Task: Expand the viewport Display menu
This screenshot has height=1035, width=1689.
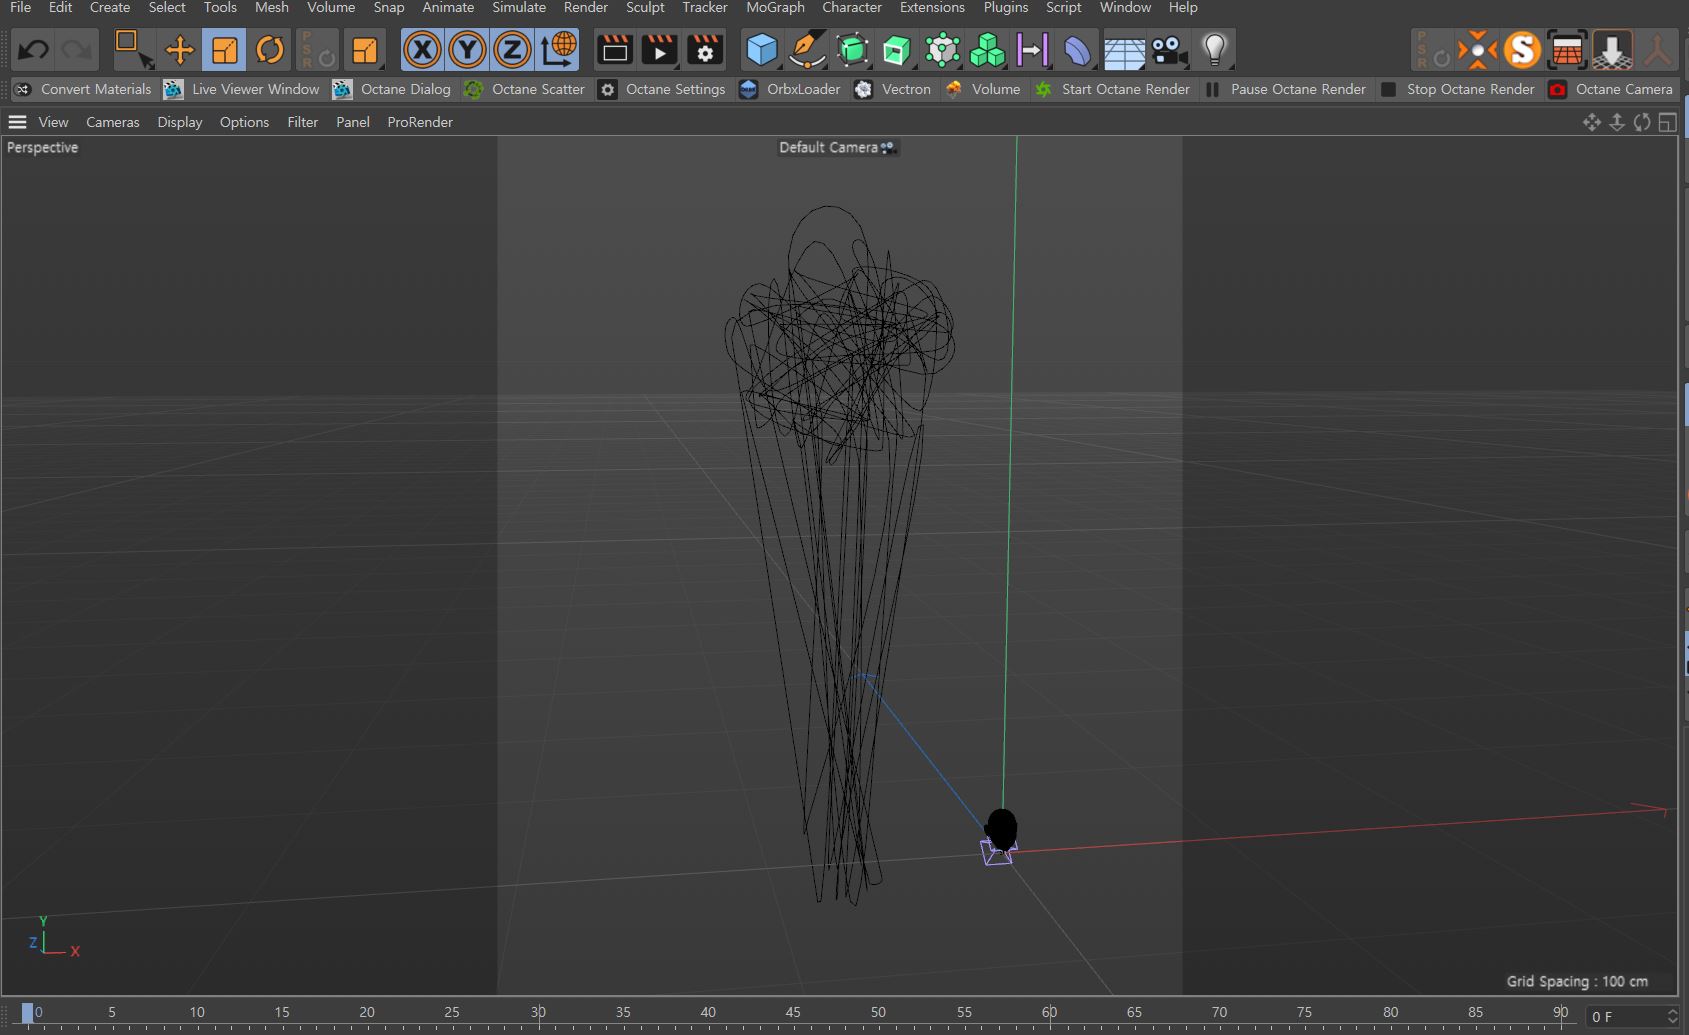Action: [179, 122]
